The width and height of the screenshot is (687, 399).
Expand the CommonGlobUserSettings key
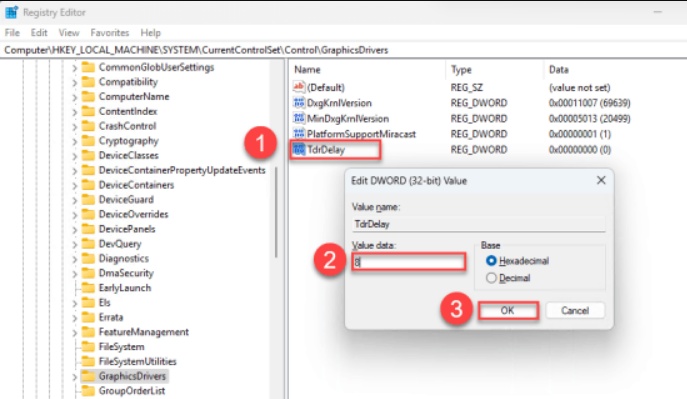tap(74, 68)
